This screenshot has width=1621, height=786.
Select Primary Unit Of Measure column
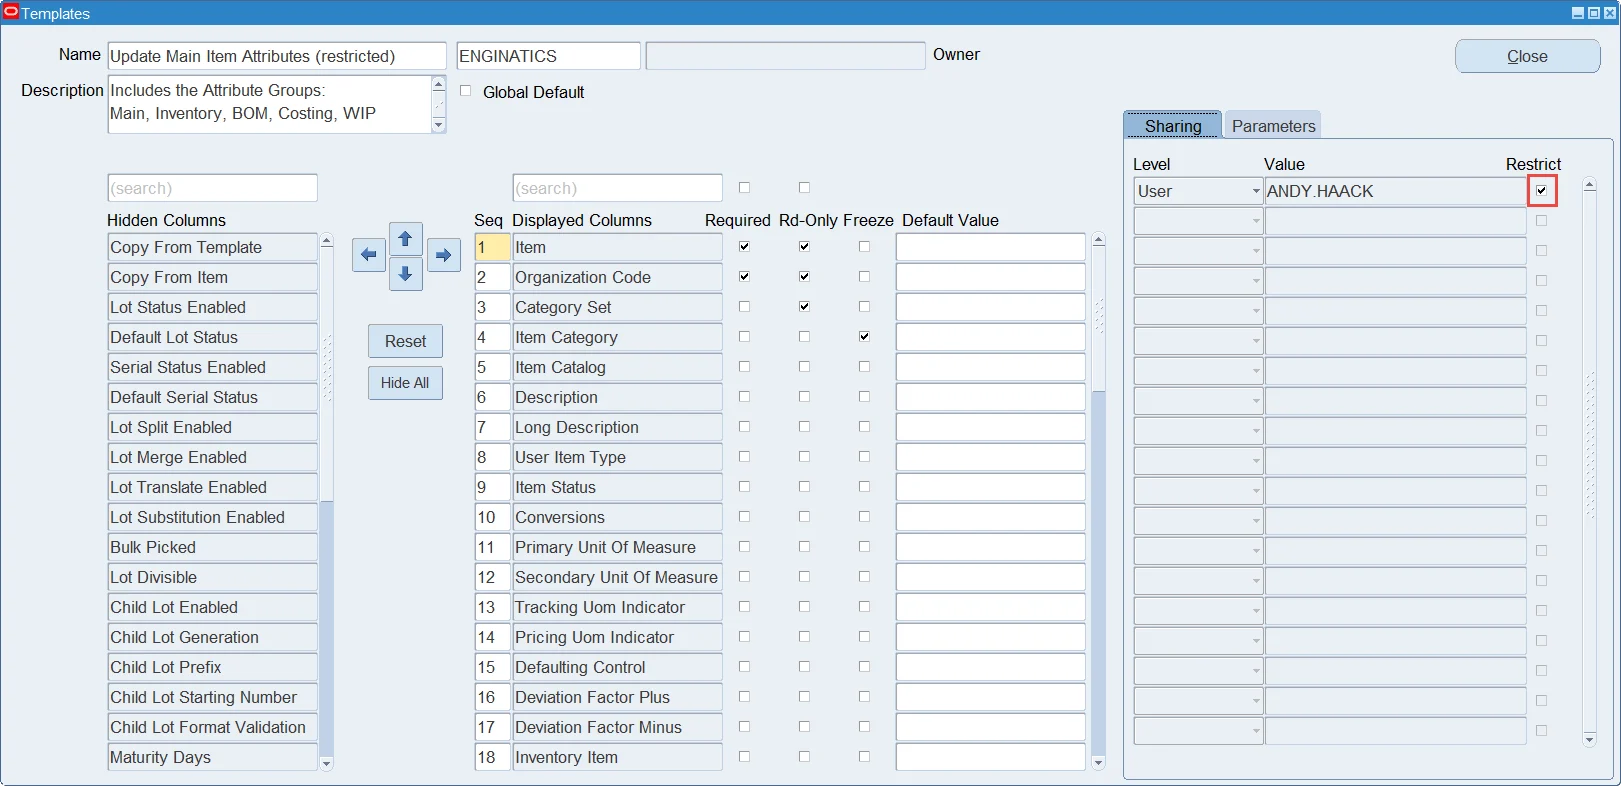[x=617, y=547]
